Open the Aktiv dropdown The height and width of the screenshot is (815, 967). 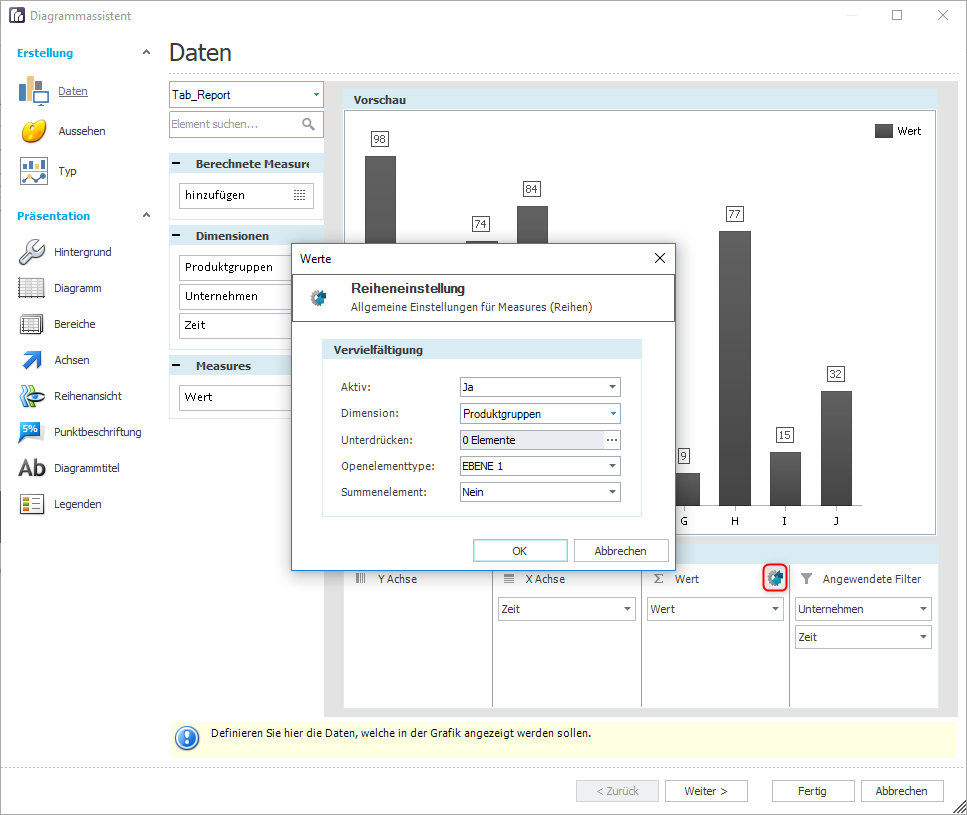540,387
